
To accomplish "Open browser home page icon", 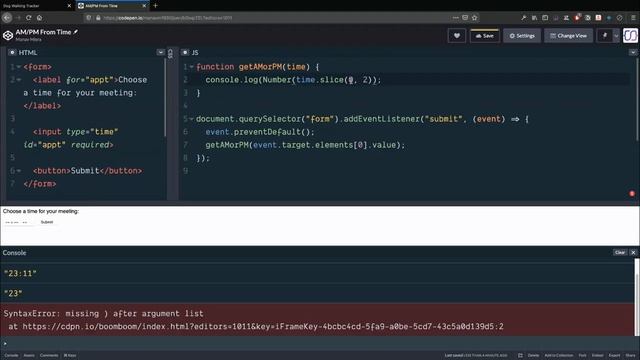I will [x=40, y=18].
